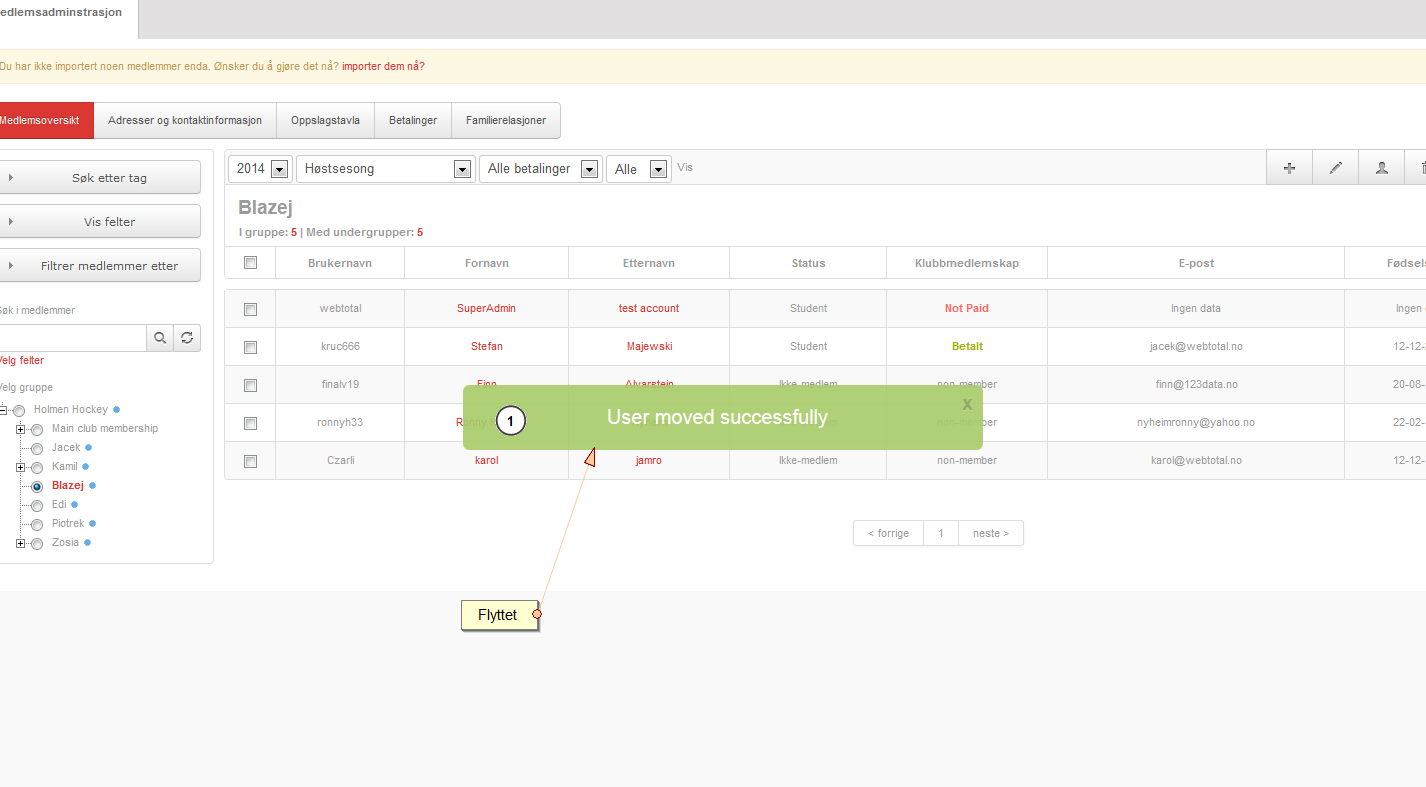Screen dimensions: 1426x787
Task: Expand the Zosia tree node
Action: [x=21, y=543]
